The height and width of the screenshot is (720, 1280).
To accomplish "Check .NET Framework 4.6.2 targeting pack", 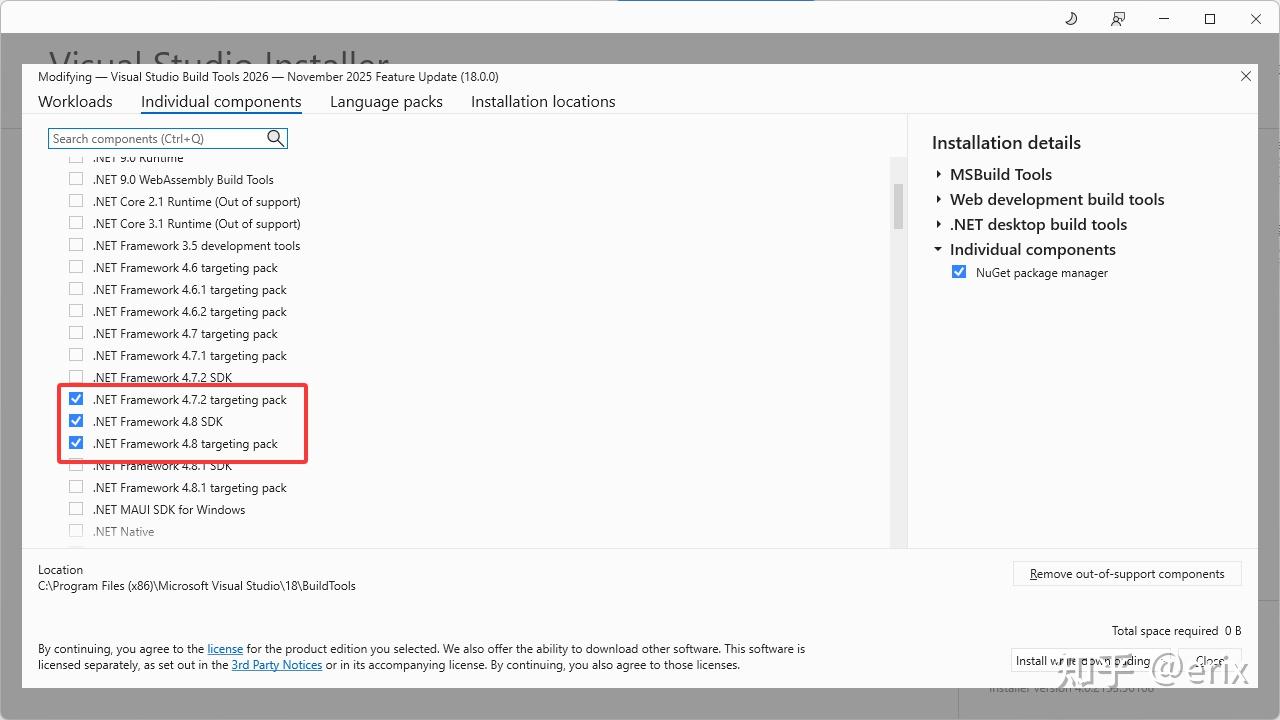I will point(76,311).
